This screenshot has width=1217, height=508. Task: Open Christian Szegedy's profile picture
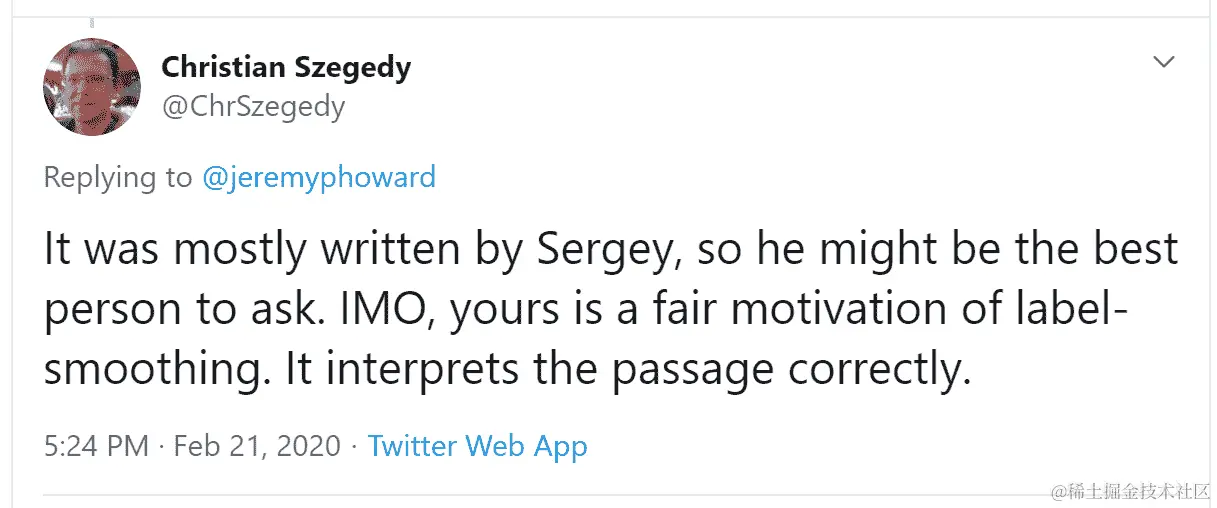pyautogui.click(x=91, y=86)
